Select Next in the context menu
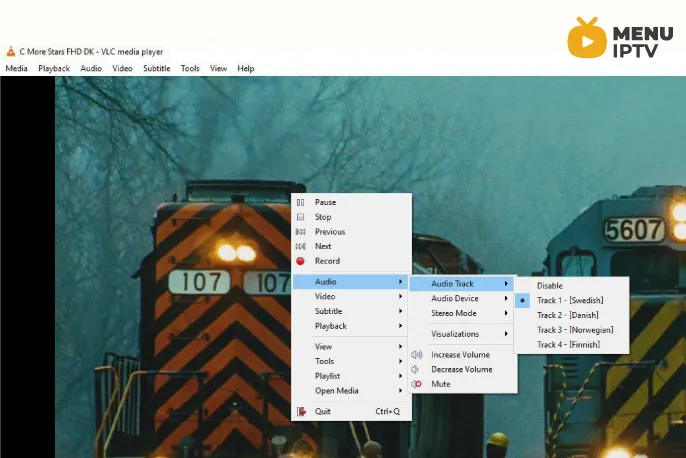Screen dimensions: 686x458 [x=351, y=246]
